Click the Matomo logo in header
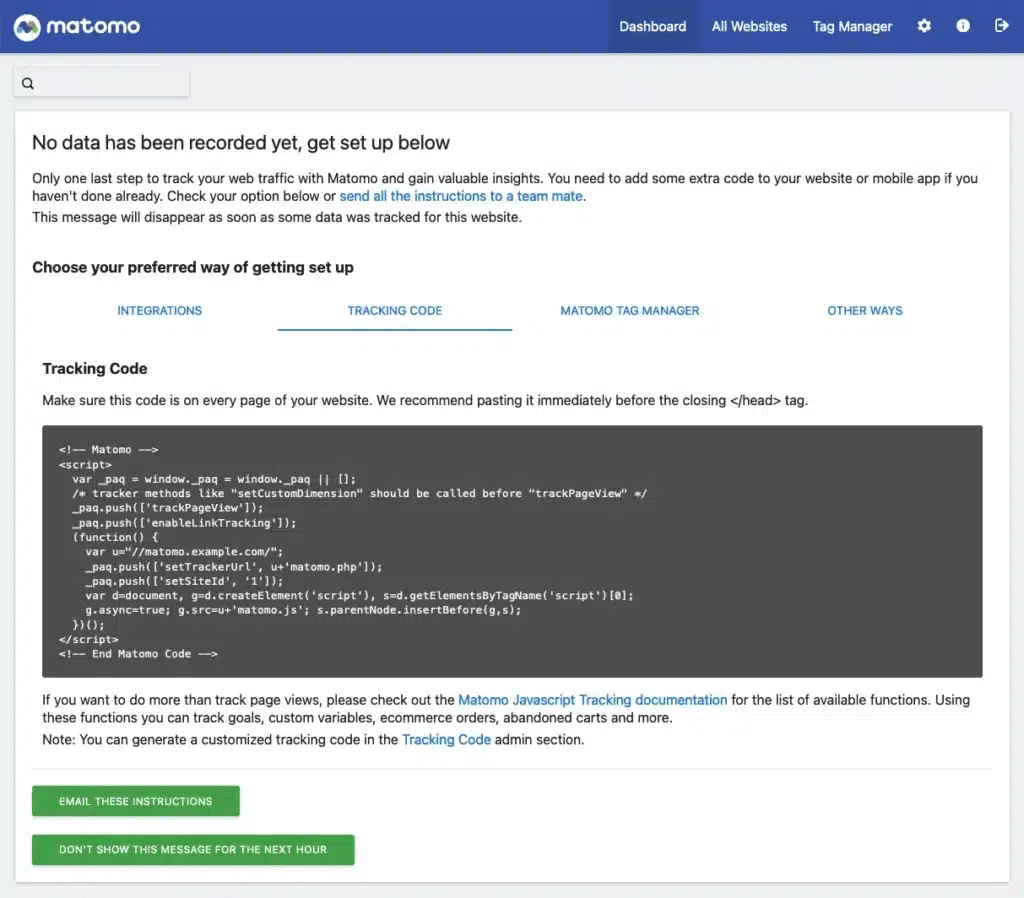This screenshot has width=1024, height=898. [77, 26]
